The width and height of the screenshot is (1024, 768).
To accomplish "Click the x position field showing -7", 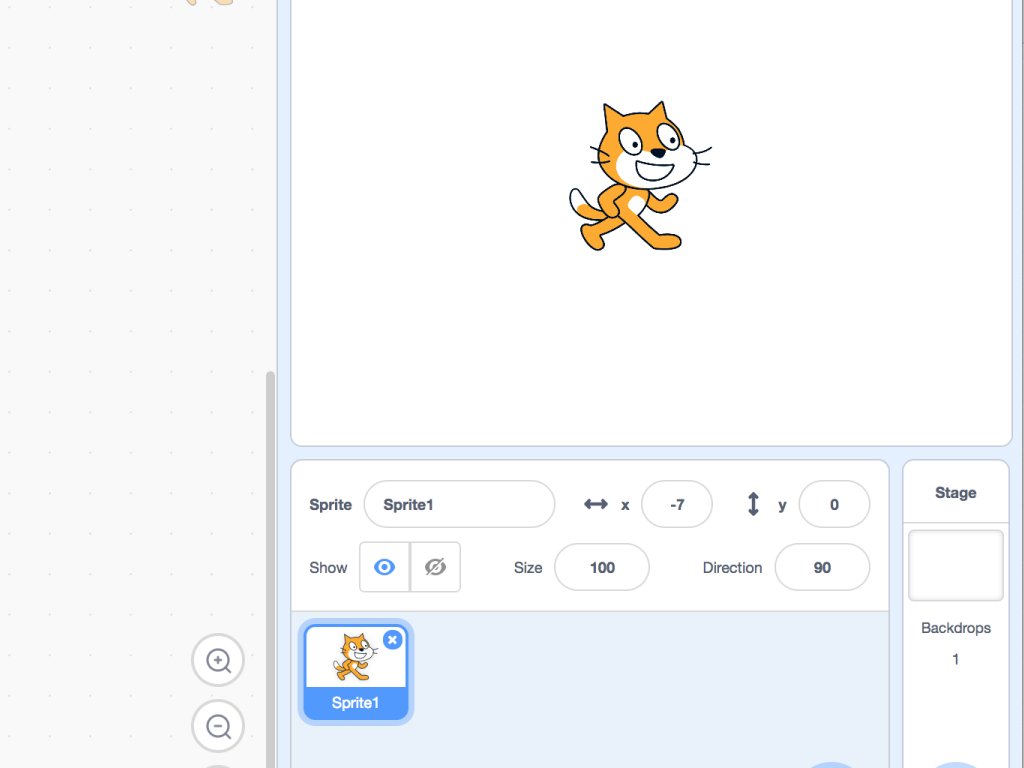I will pos(677,504).
